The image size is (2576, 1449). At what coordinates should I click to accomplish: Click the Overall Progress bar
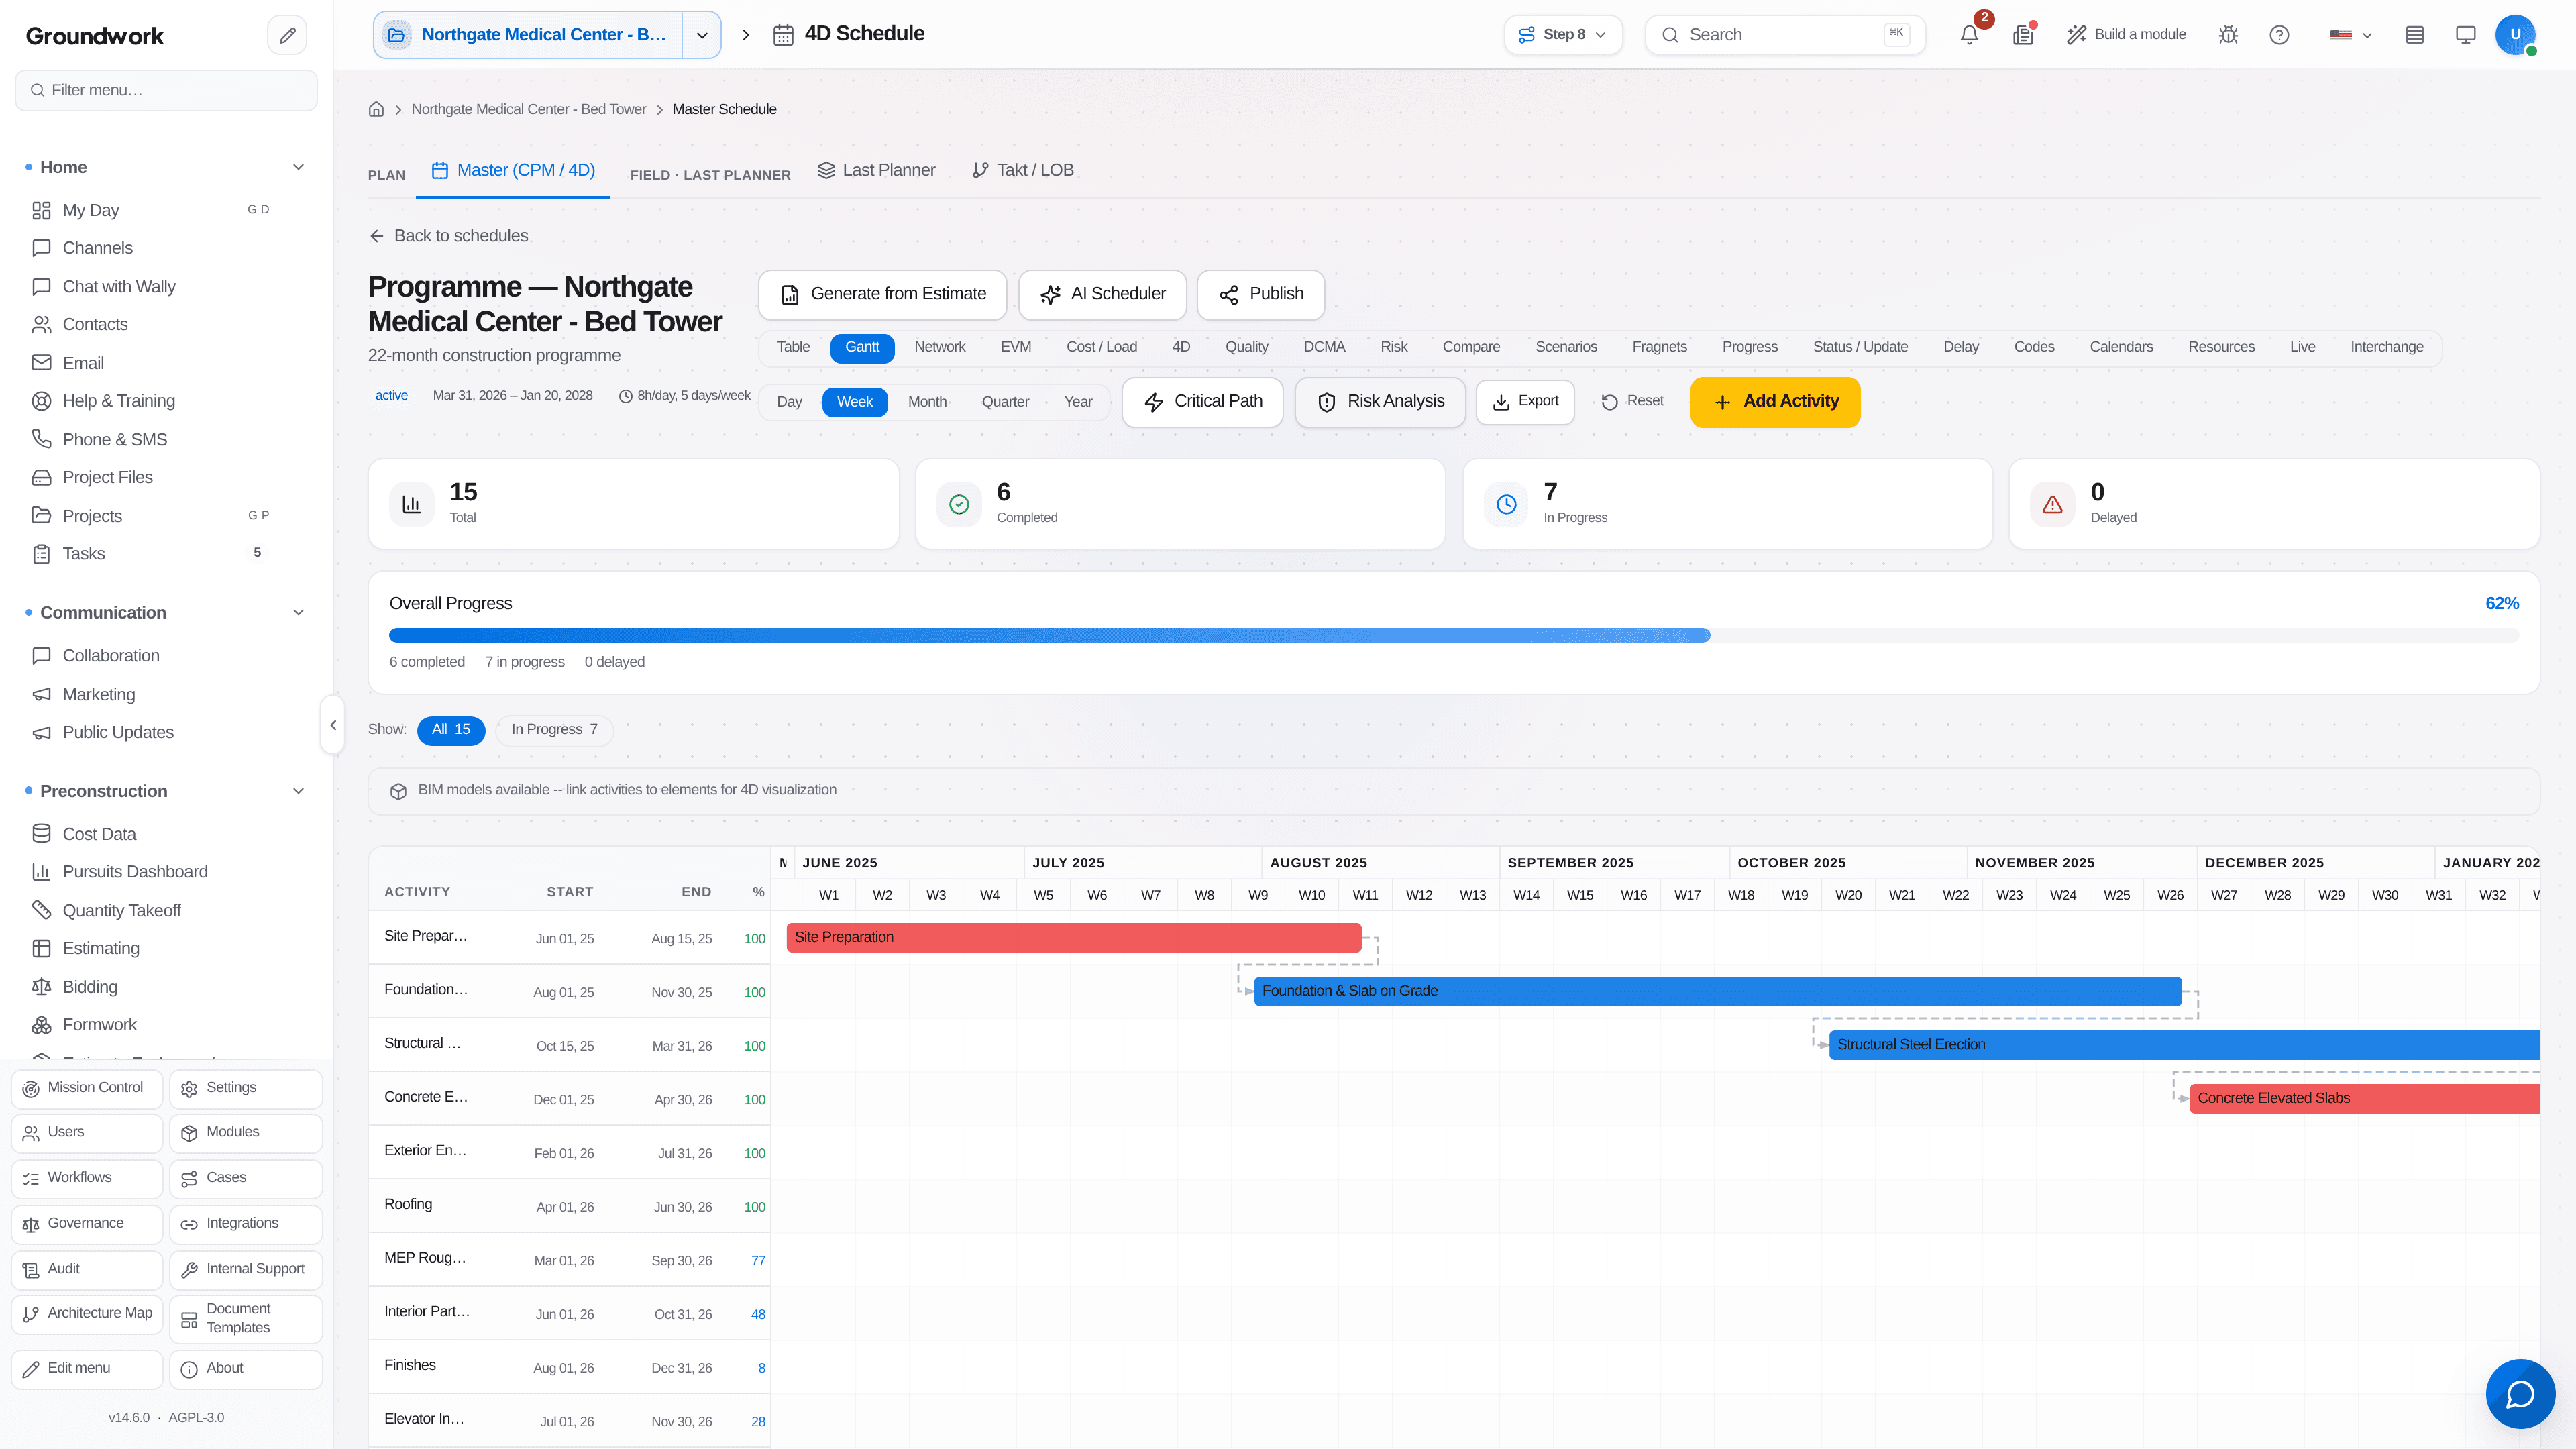coord(1453,635)
